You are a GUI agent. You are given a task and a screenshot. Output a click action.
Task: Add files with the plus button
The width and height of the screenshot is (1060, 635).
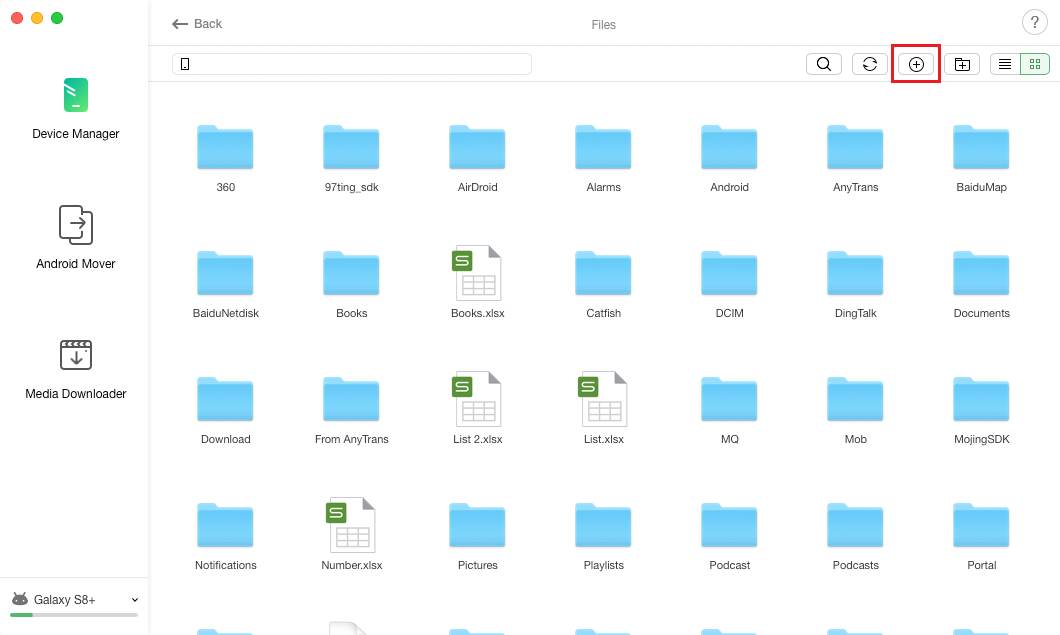click(x=916, y=64)
